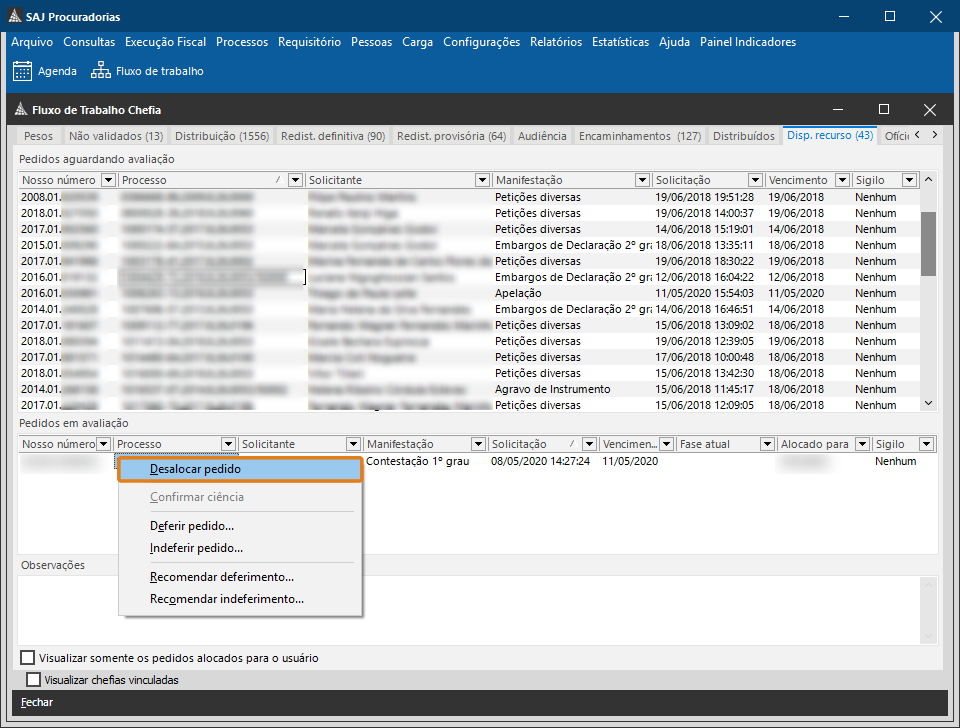Click the Fechar button
960x728 pixels.
[37, 702]
